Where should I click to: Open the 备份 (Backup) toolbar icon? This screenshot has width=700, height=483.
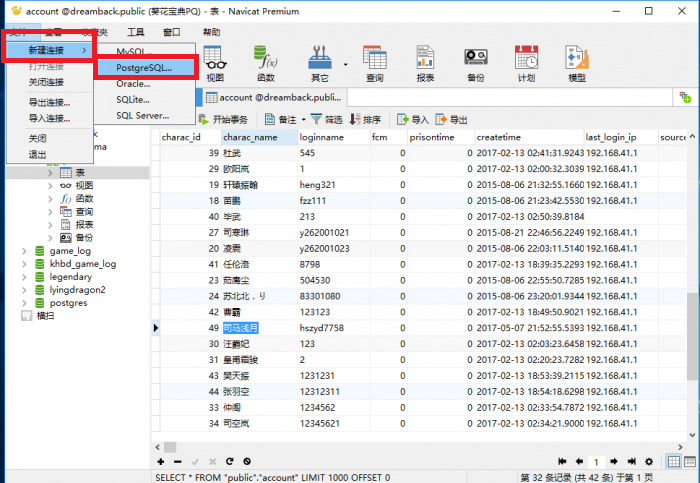(476, 62)
